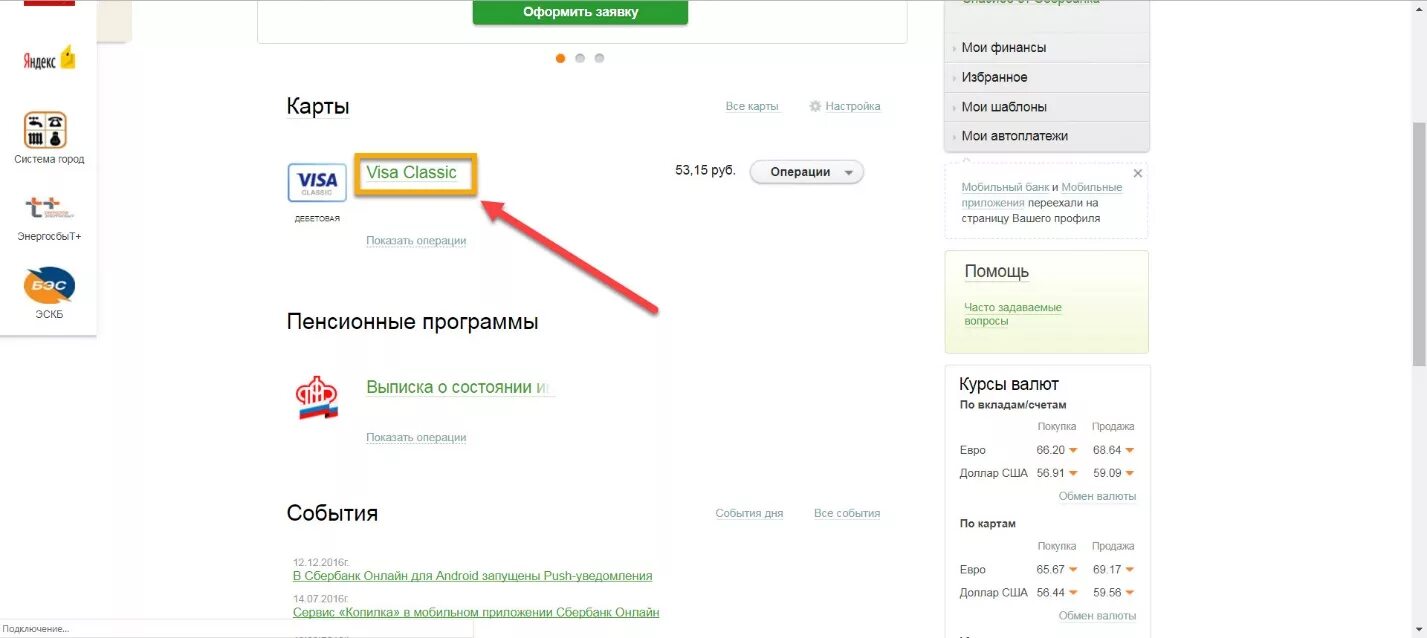Click the card Евро buy rate 65.67
This screenshot has height=638, width=1427.
tap(1050, 569)
